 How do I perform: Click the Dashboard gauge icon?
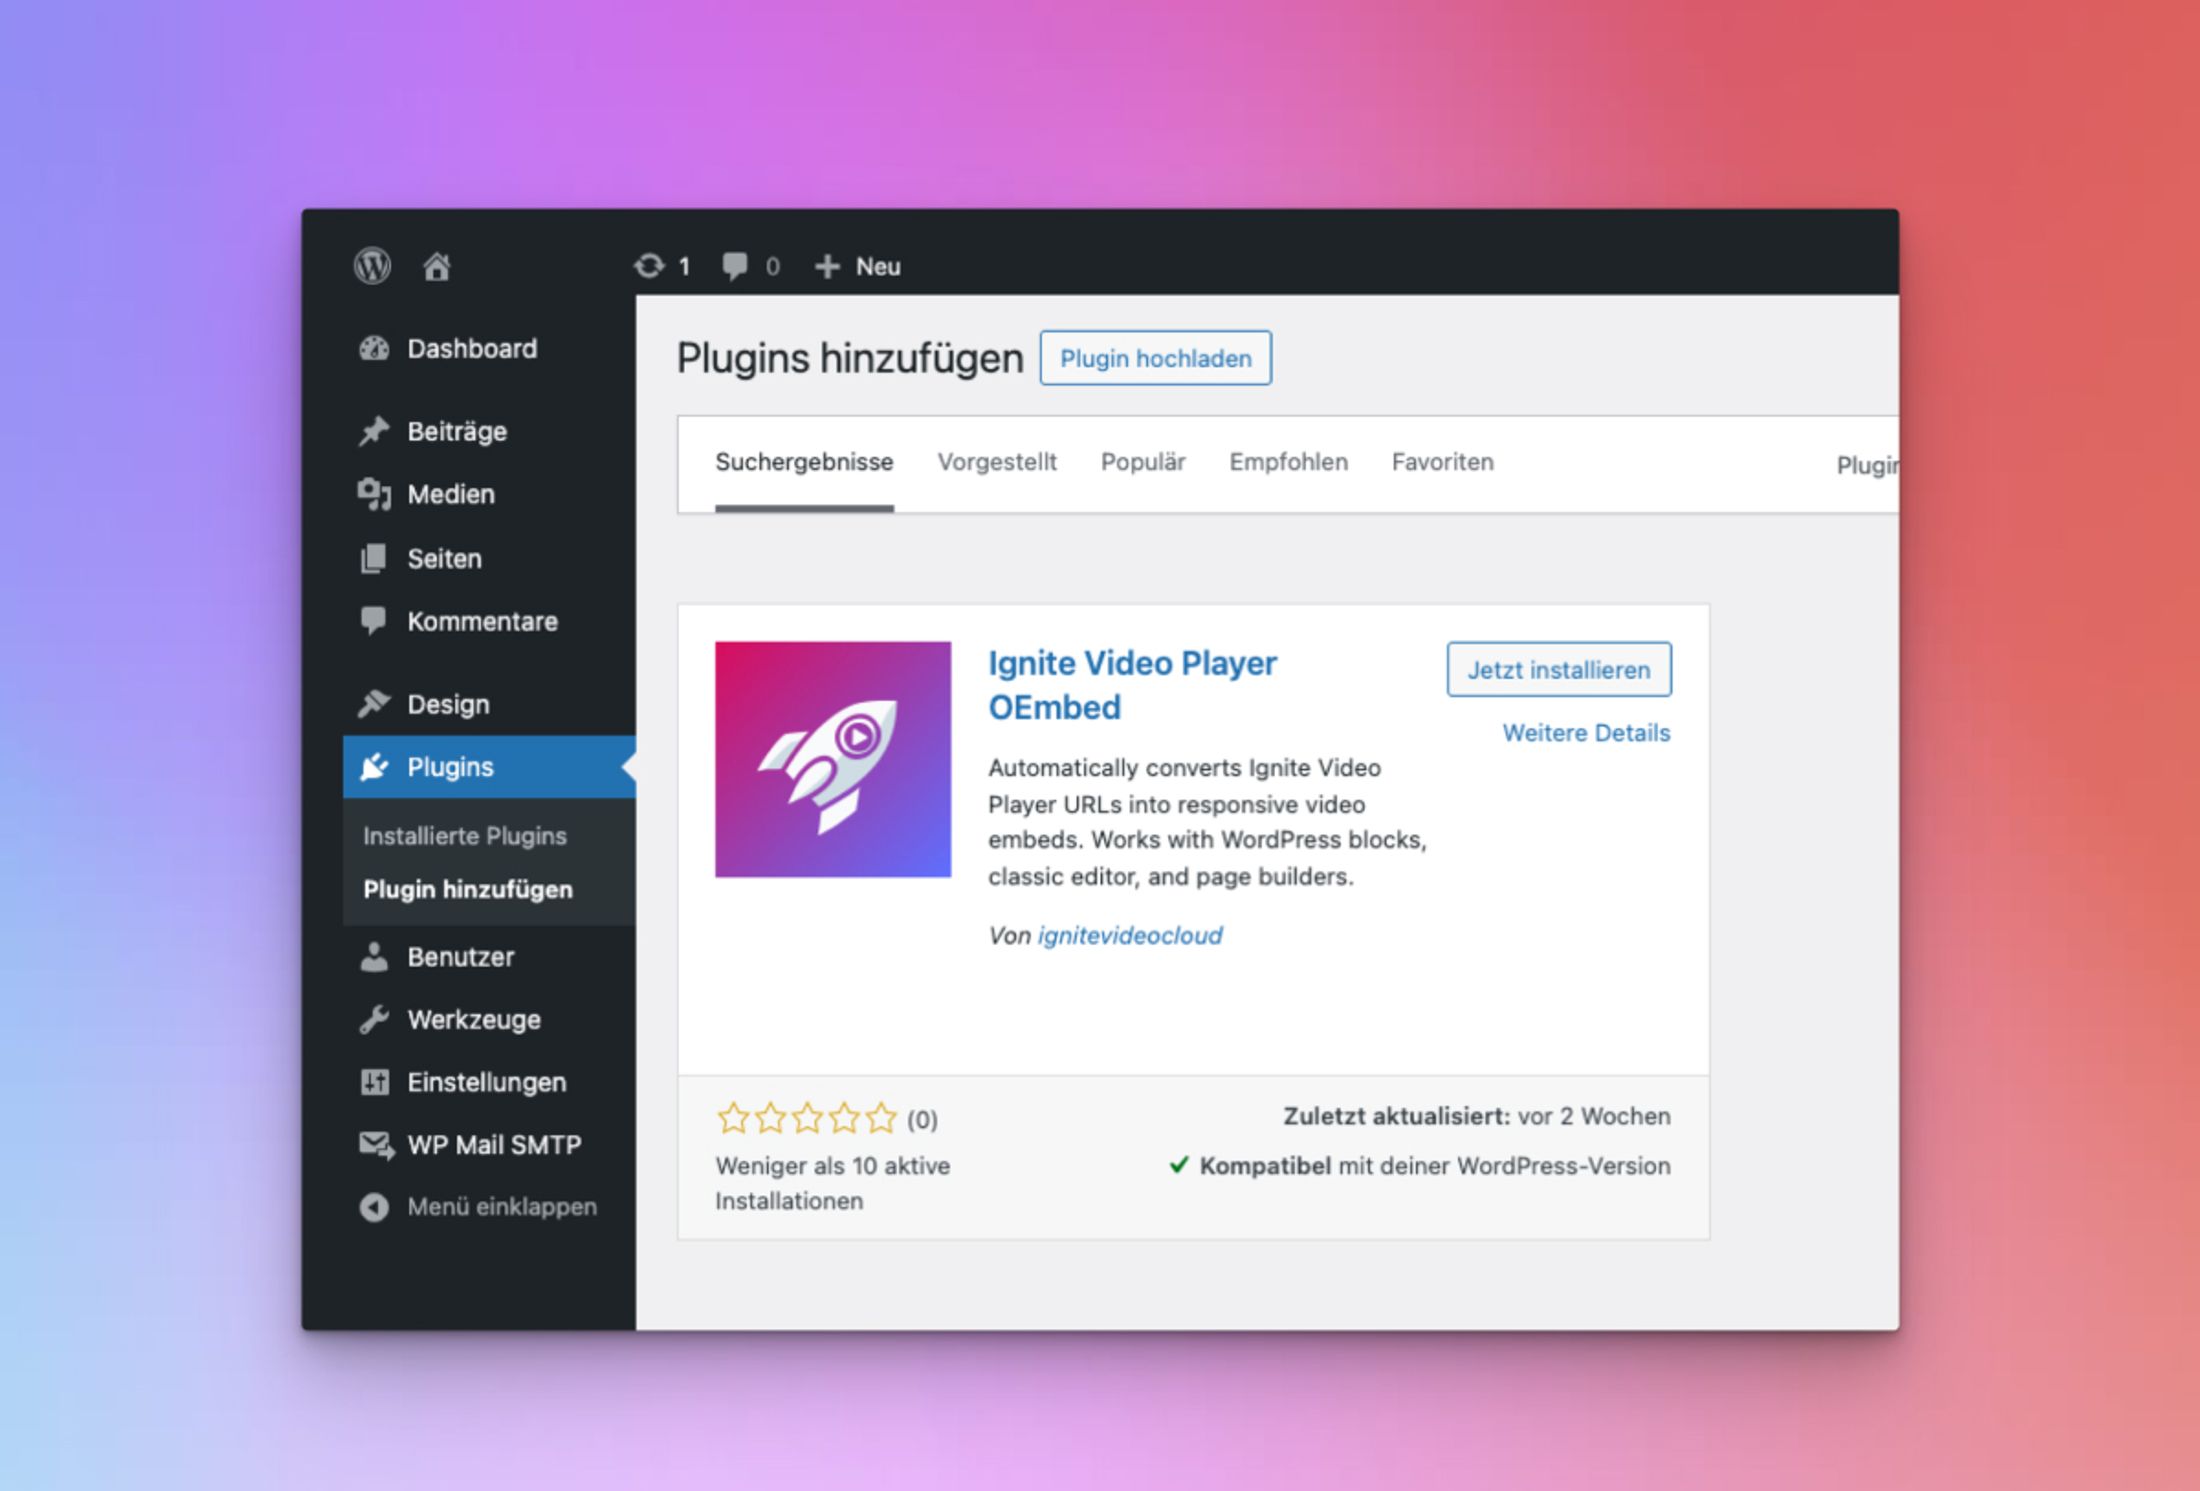(372, 347)
